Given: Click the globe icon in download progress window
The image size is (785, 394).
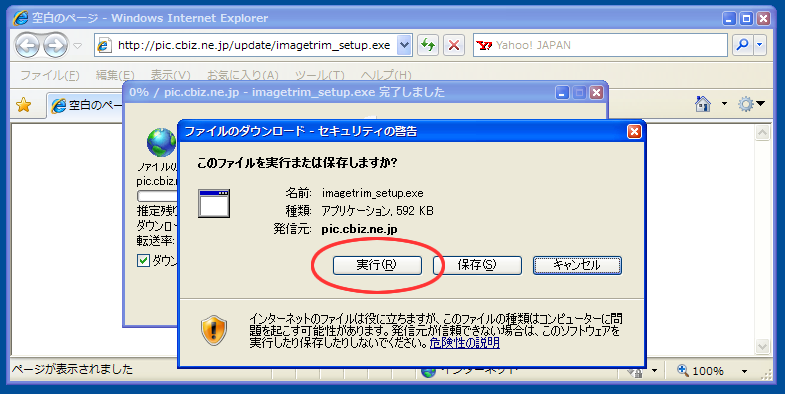Looking at the screenshot, I should point(161,143).
